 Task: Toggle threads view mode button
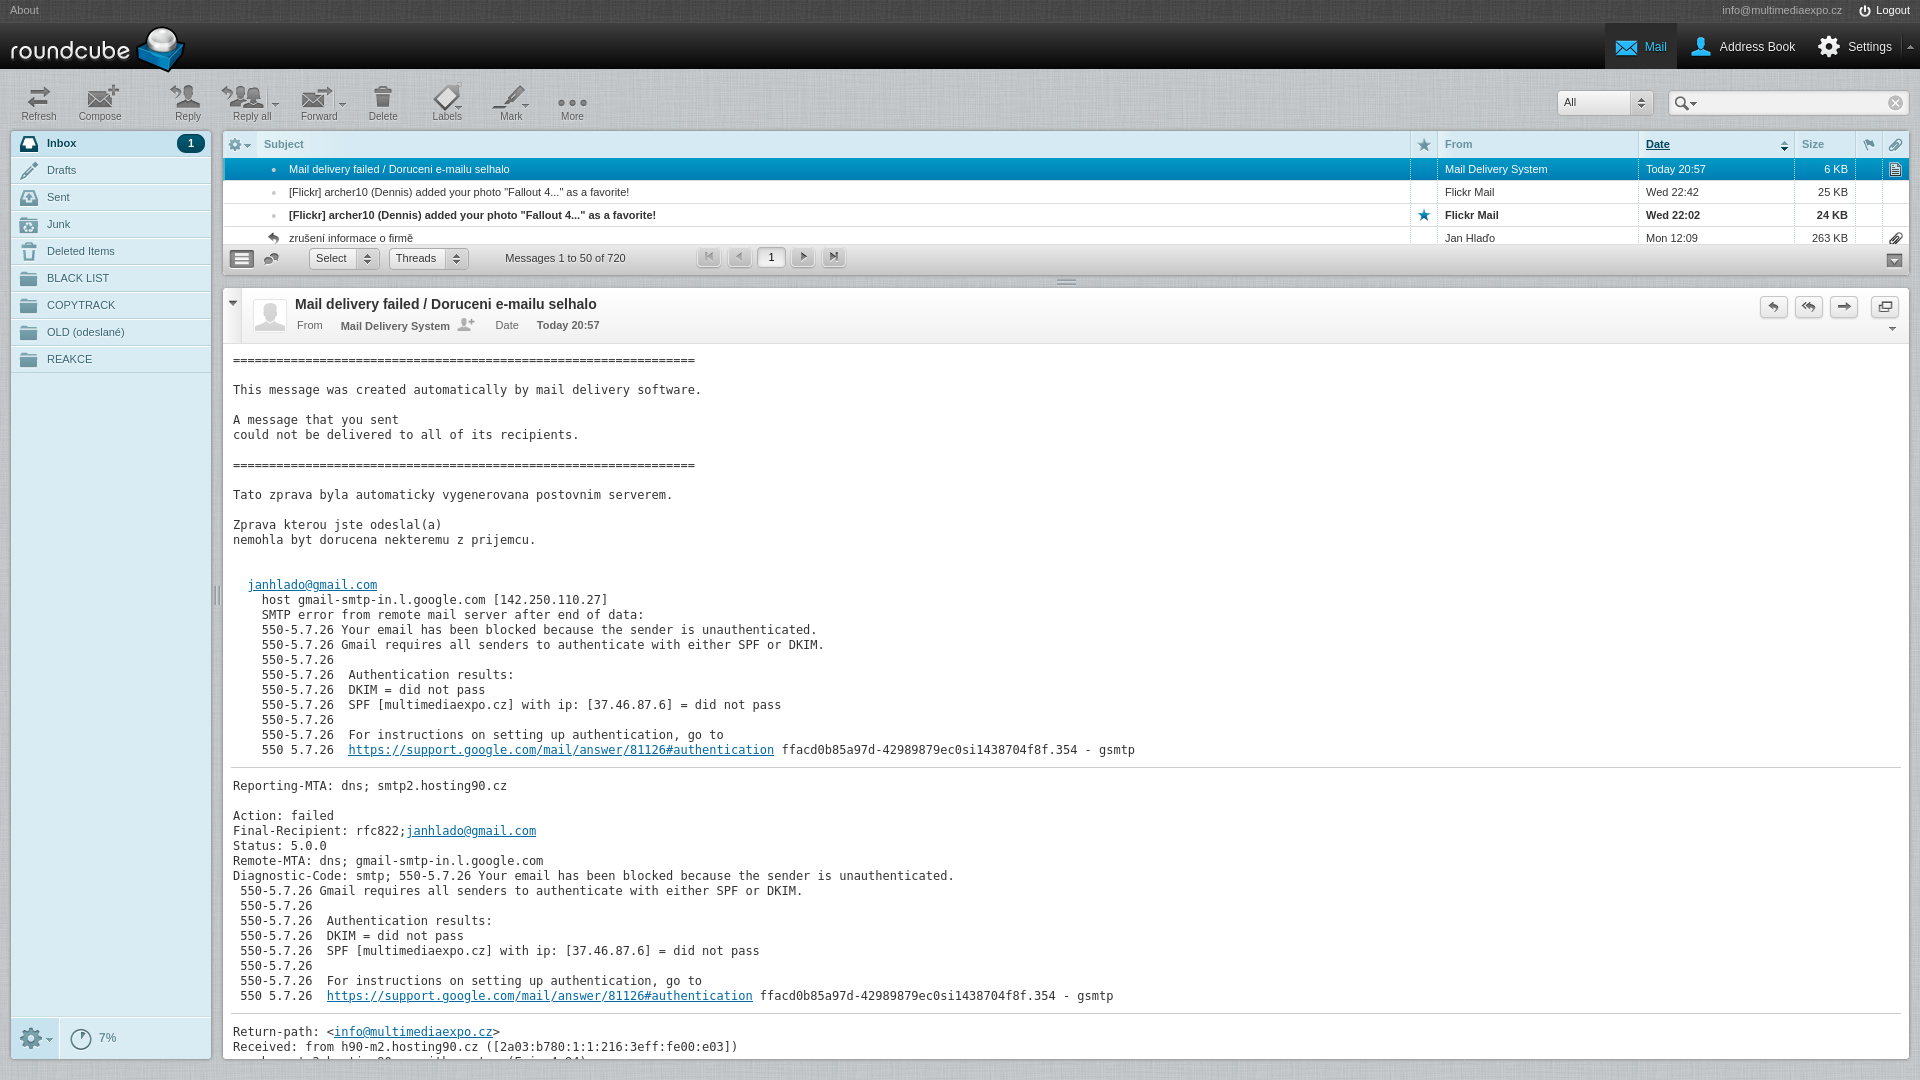[271, 259]
